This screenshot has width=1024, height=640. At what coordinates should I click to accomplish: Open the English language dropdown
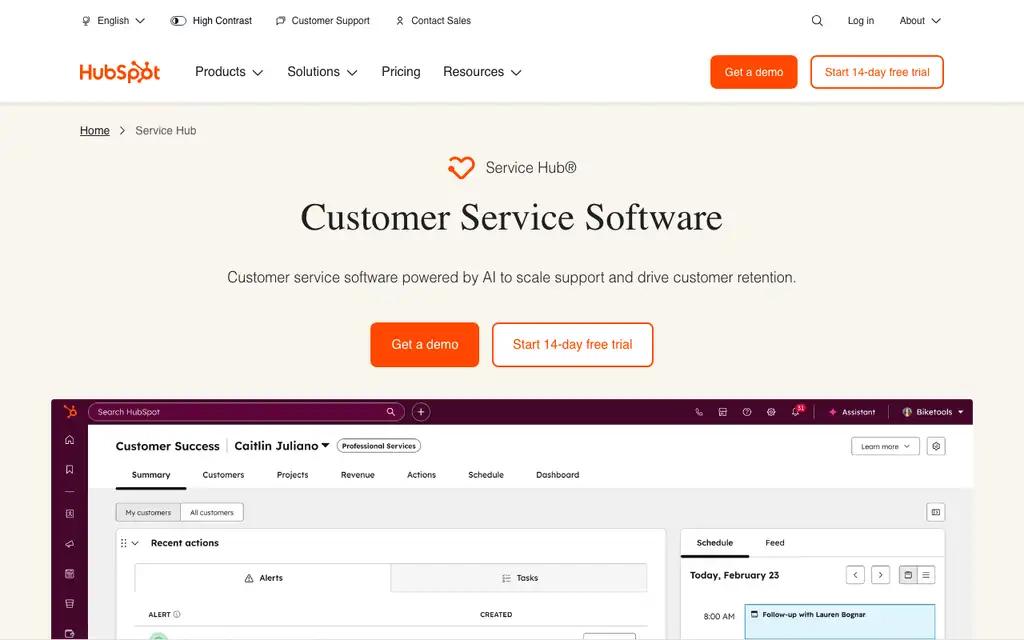[113, 21]
